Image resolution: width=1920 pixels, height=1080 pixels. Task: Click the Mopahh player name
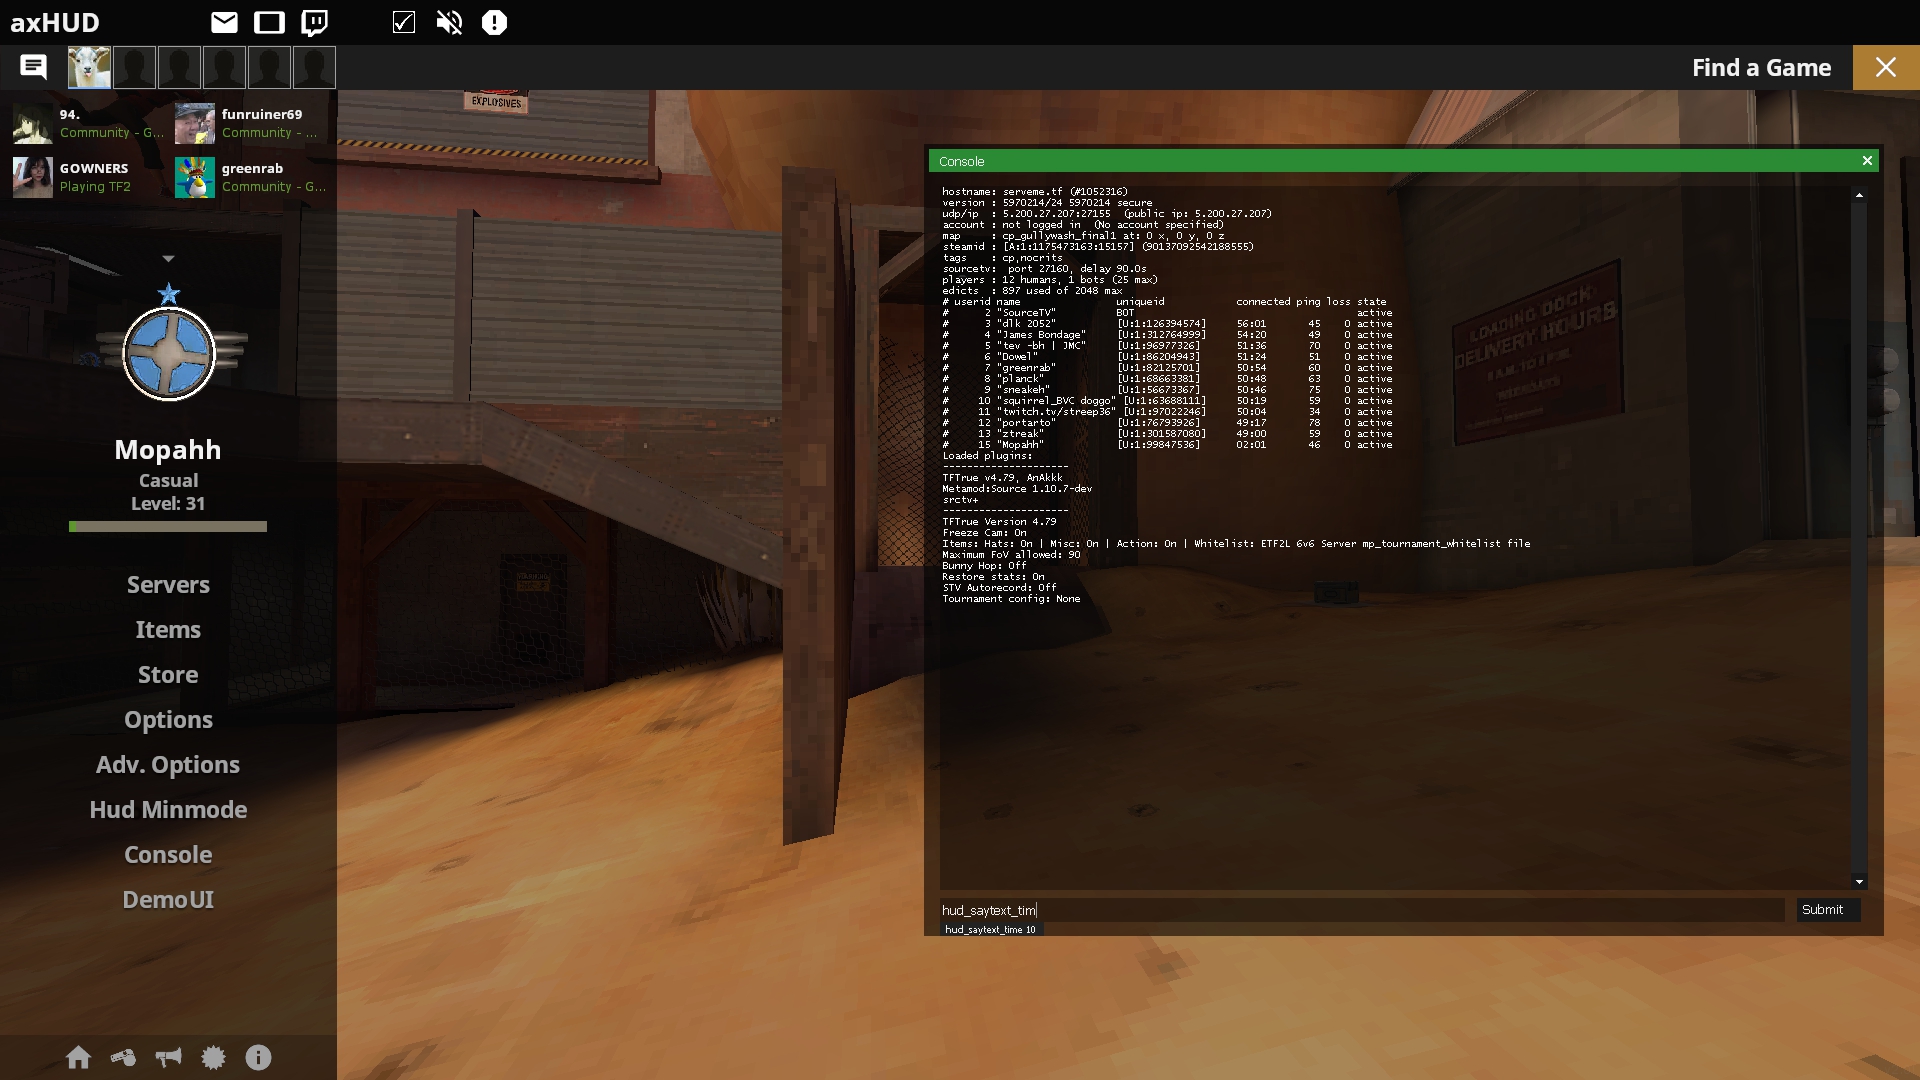click(168, 450)
